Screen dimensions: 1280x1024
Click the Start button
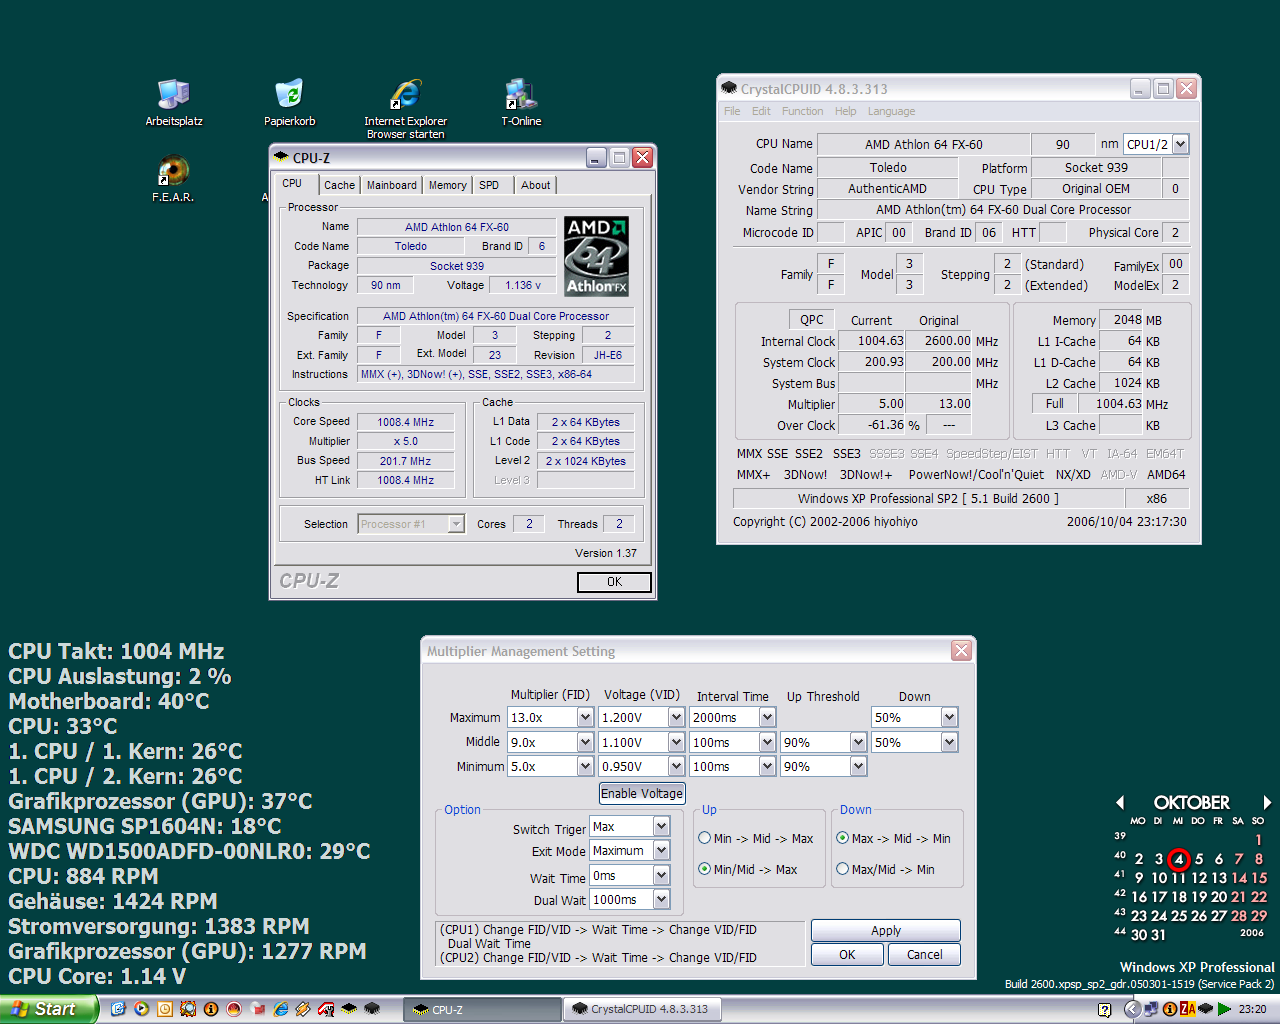tap(48, 1009)
